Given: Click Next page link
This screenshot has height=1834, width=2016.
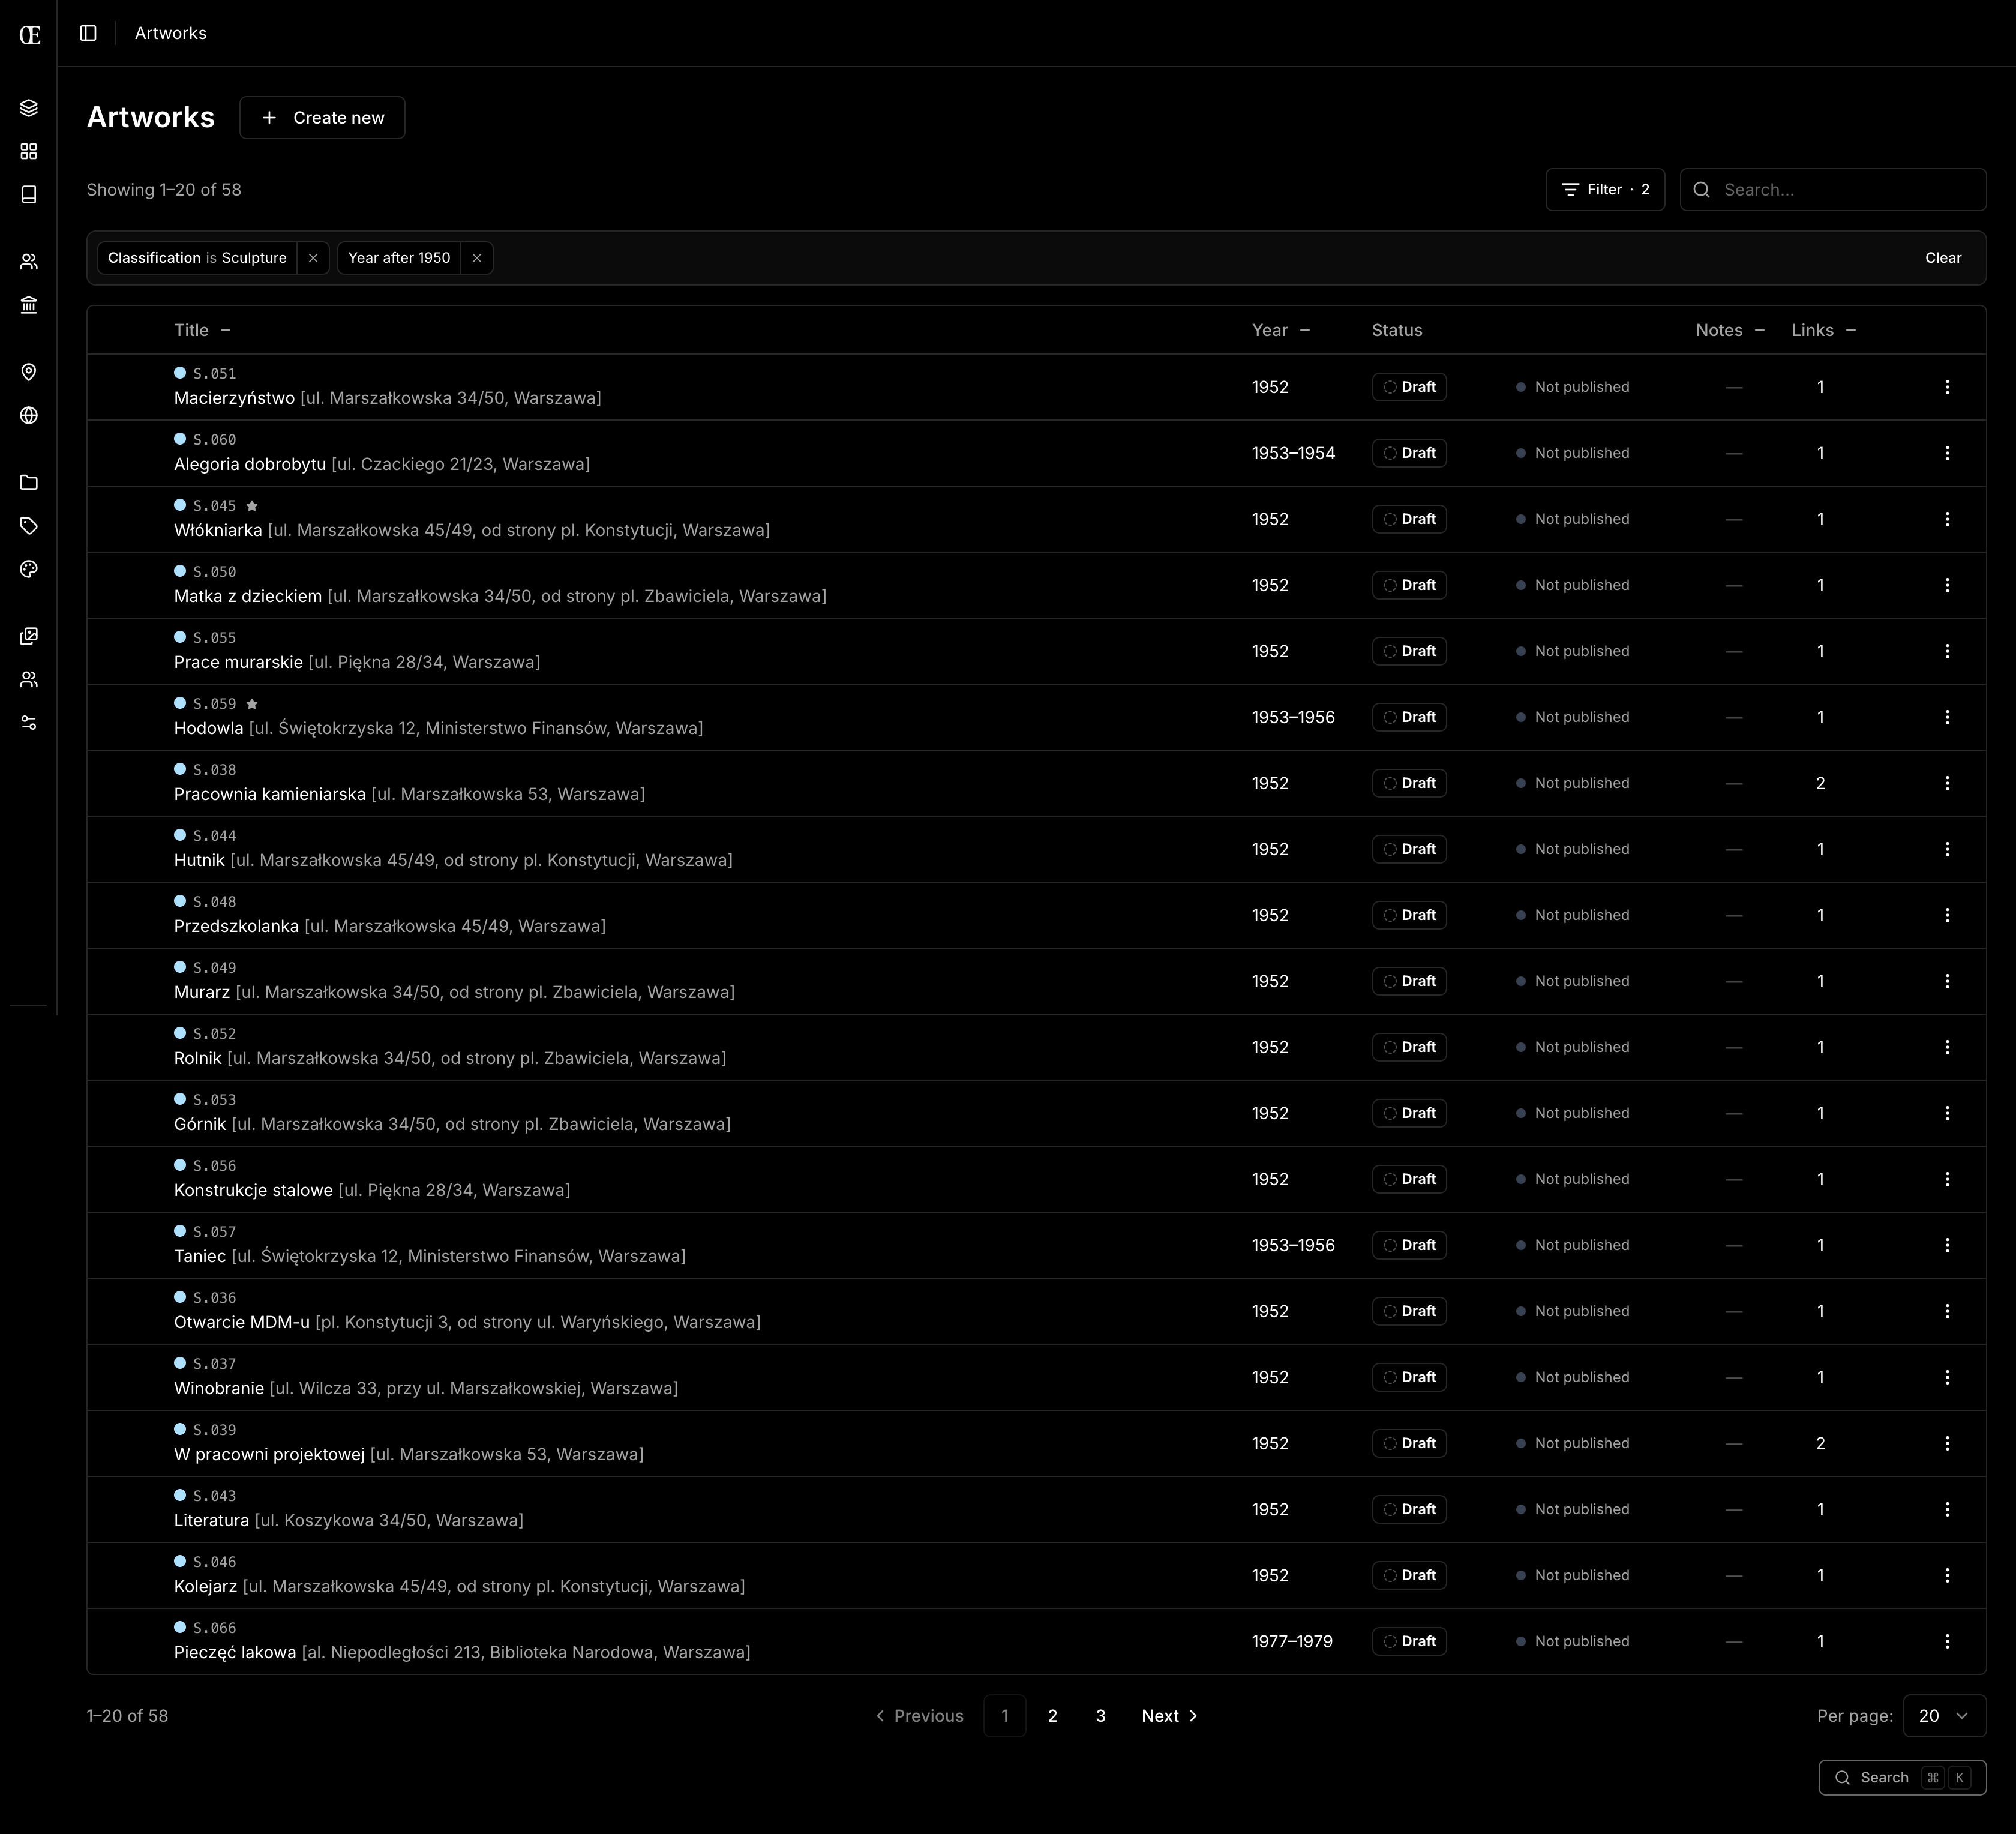Looking at the screenshot, I should coord(1169,1716).
